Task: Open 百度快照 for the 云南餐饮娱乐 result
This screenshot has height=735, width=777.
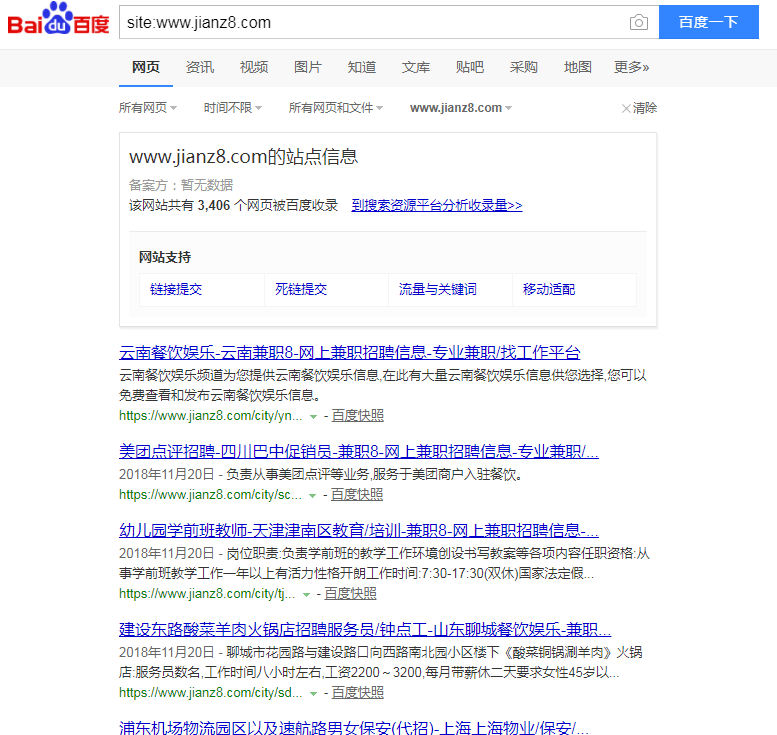Action: pos(358,416)
